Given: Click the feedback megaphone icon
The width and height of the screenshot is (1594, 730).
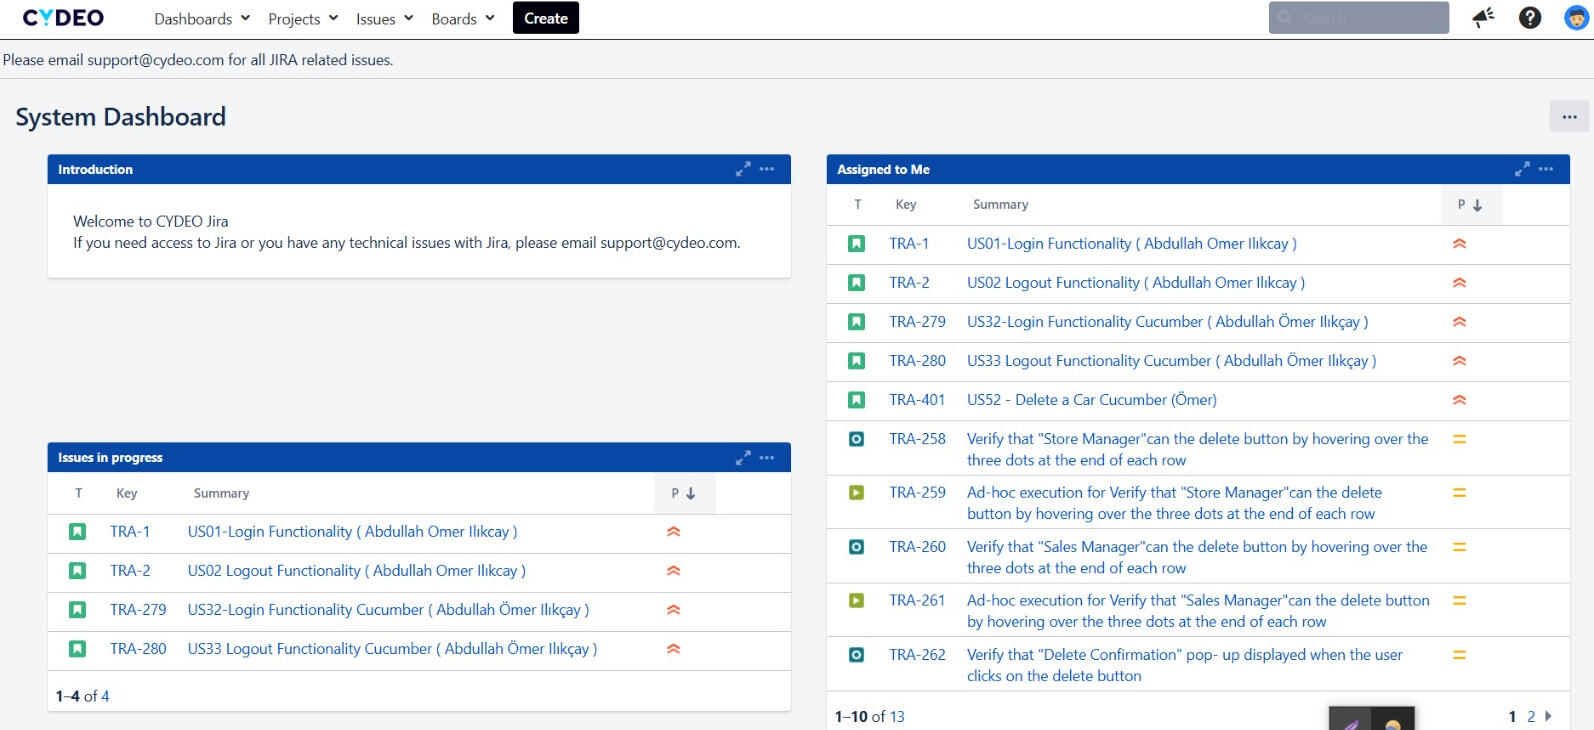Looking at the screenshot, I should pos(1484,17).
